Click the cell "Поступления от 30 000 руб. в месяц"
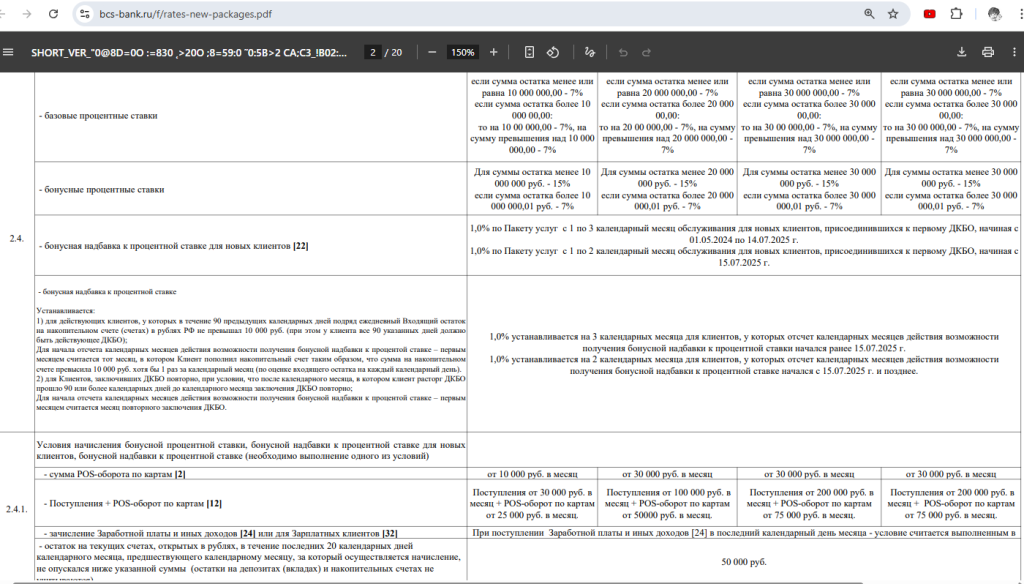The width and height of the screenshot is (1024, 584). coord(532,504)
